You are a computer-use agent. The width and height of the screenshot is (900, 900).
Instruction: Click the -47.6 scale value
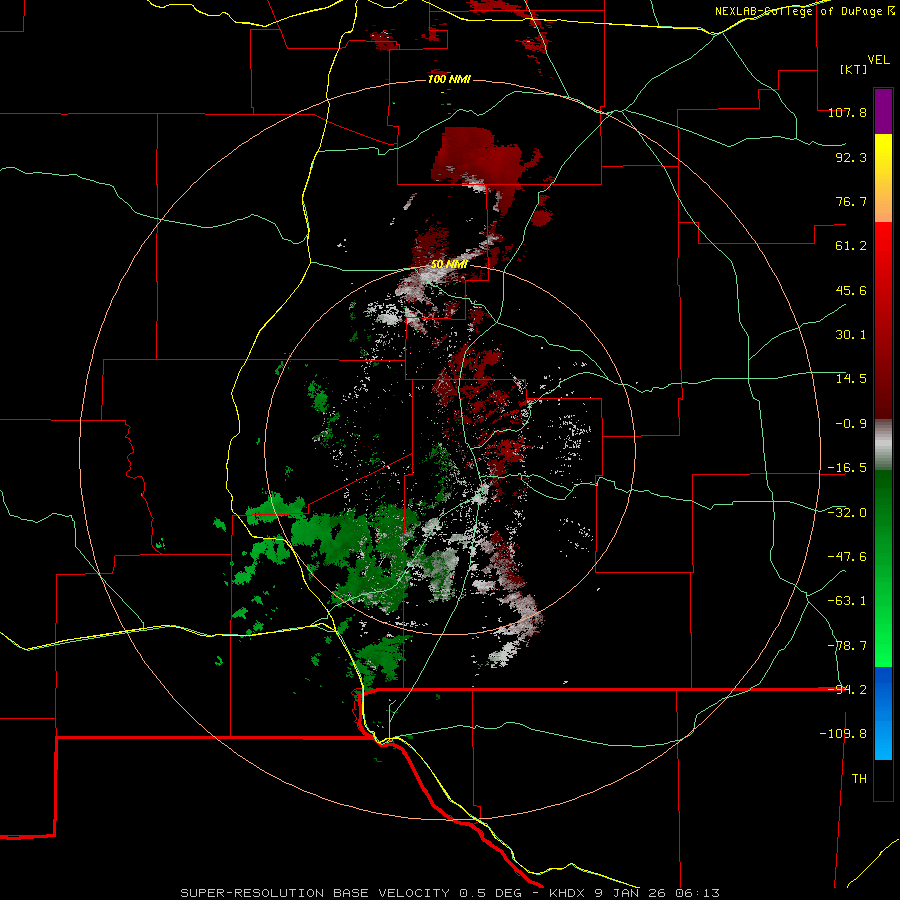[x=847, y=557]
